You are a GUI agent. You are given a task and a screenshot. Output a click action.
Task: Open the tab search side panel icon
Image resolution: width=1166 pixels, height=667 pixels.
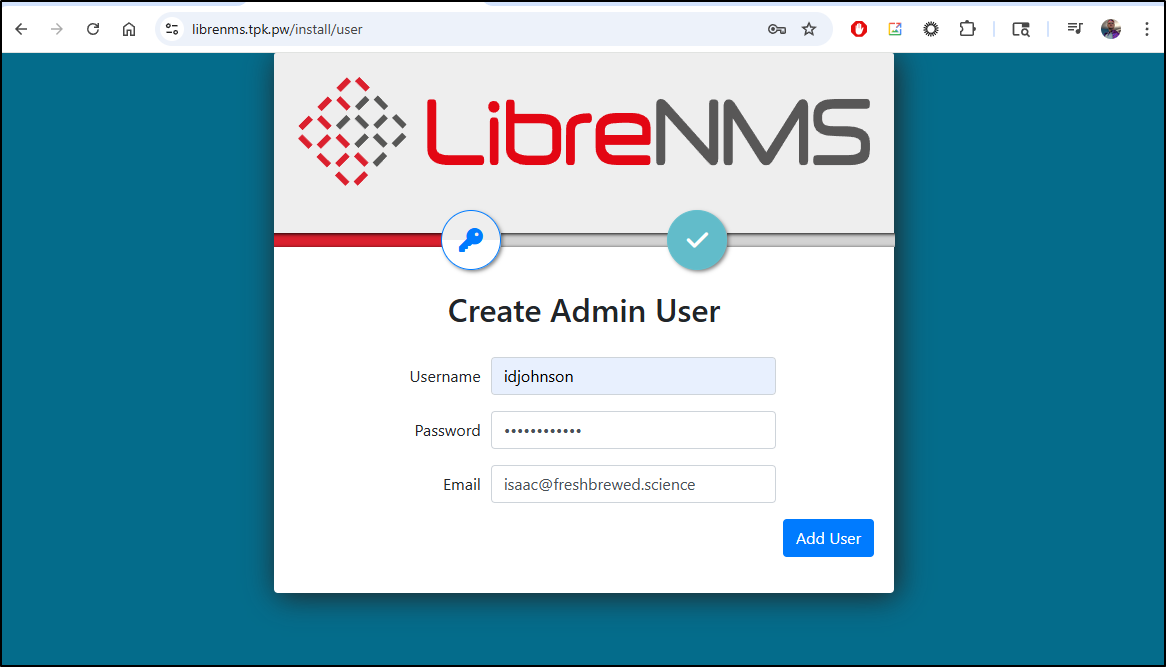tap(1021, 29)
